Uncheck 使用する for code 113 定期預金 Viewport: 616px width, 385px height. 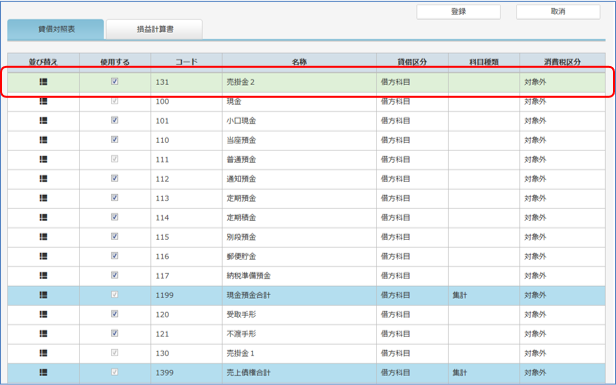coord(115,198)
